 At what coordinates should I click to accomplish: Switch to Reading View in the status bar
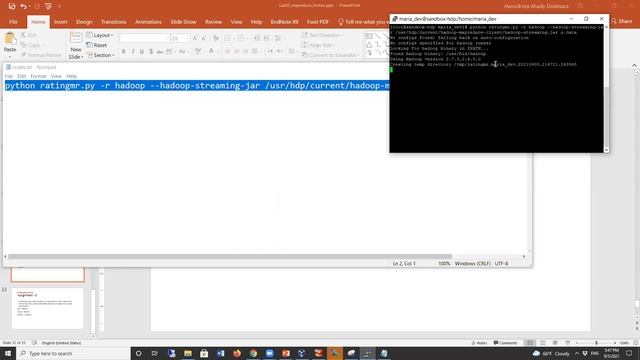click(555, 343)
